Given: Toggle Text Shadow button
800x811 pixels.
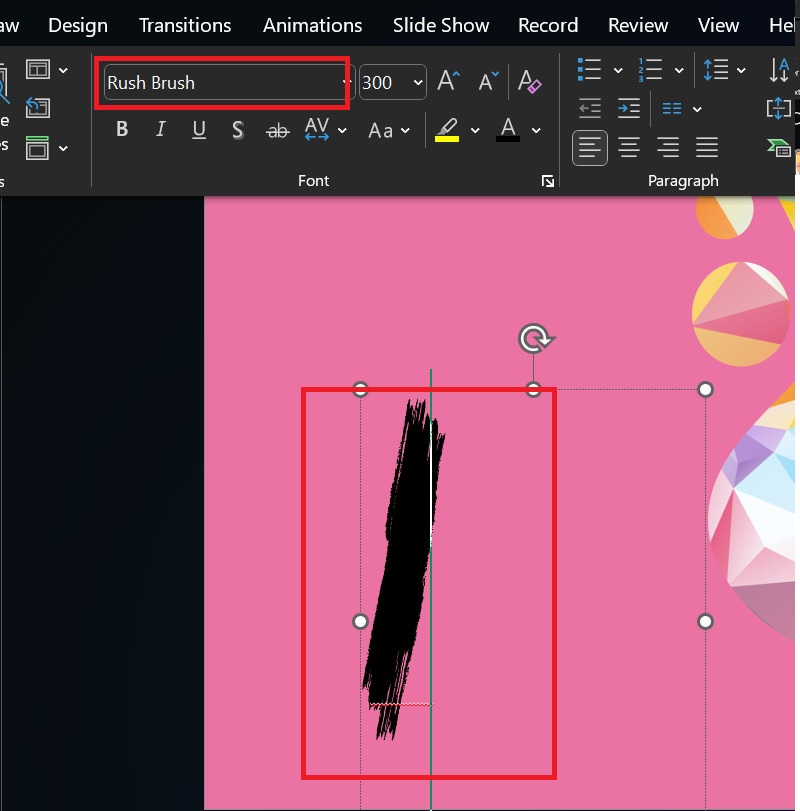Looking at the screenshot, I should (x=238, y=129).
